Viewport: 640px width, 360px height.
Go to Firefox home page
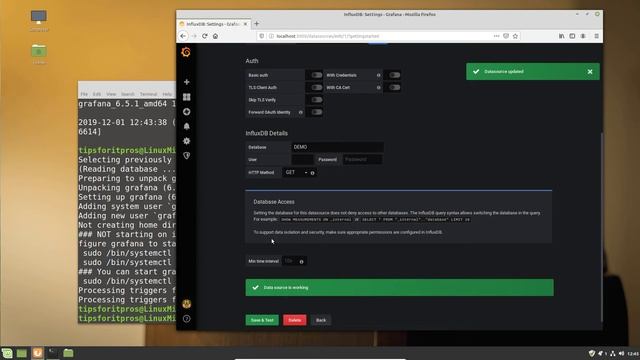216,36
